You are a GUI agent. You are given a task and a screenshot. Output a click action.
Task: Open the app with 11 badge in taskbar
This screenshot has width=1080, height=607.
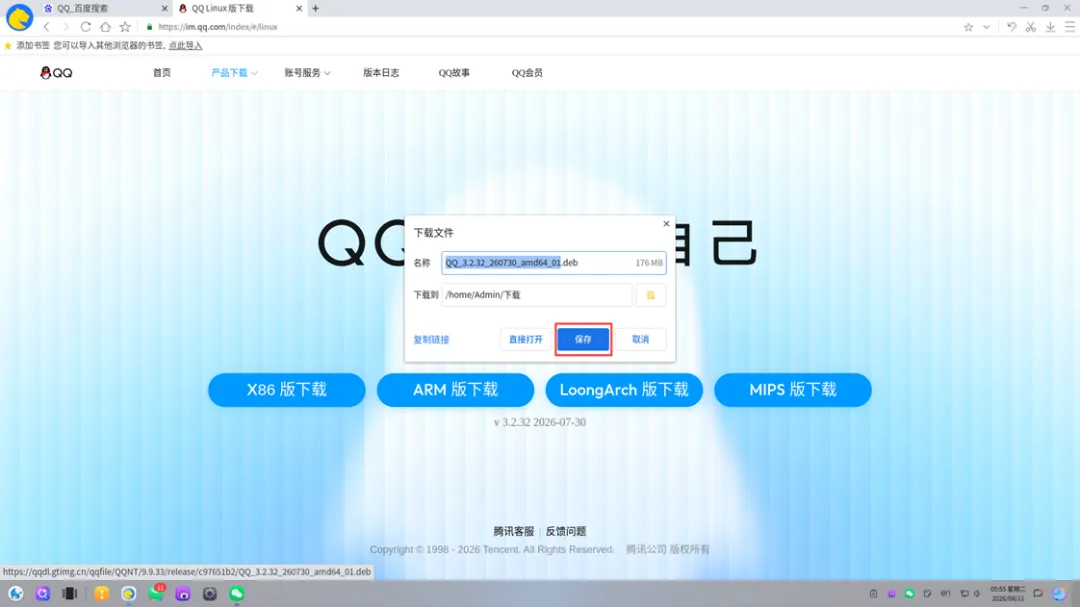tap(156, 593)
